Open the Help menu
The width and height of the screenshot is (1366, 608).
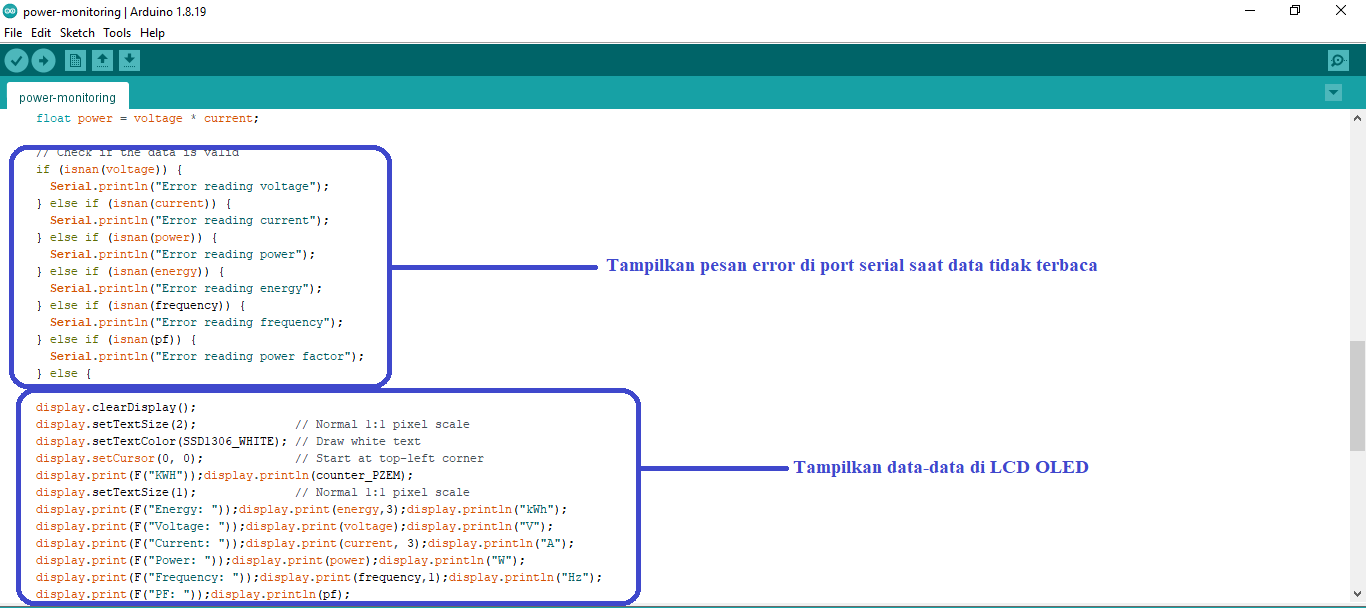[x=152, y=33]
